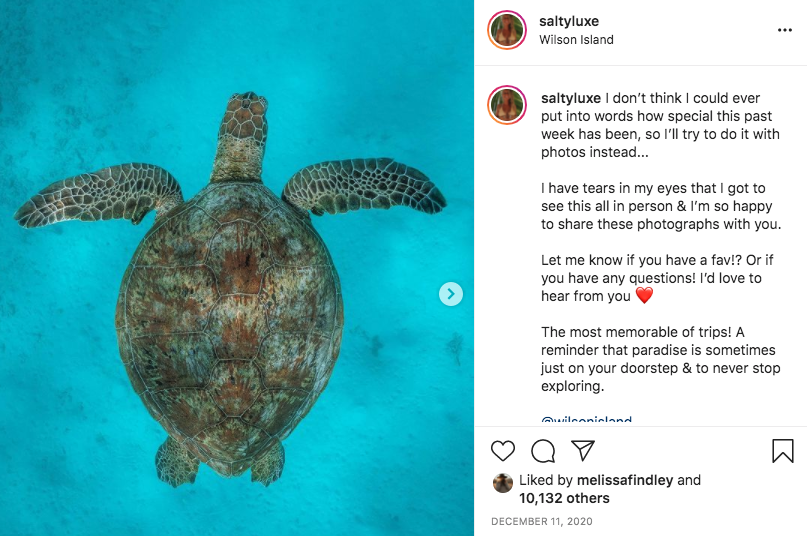Image resolution: width=807 pixels, height=536 pixels.
Task: Share the post using the paper plane icon
Action: [583, 451]
